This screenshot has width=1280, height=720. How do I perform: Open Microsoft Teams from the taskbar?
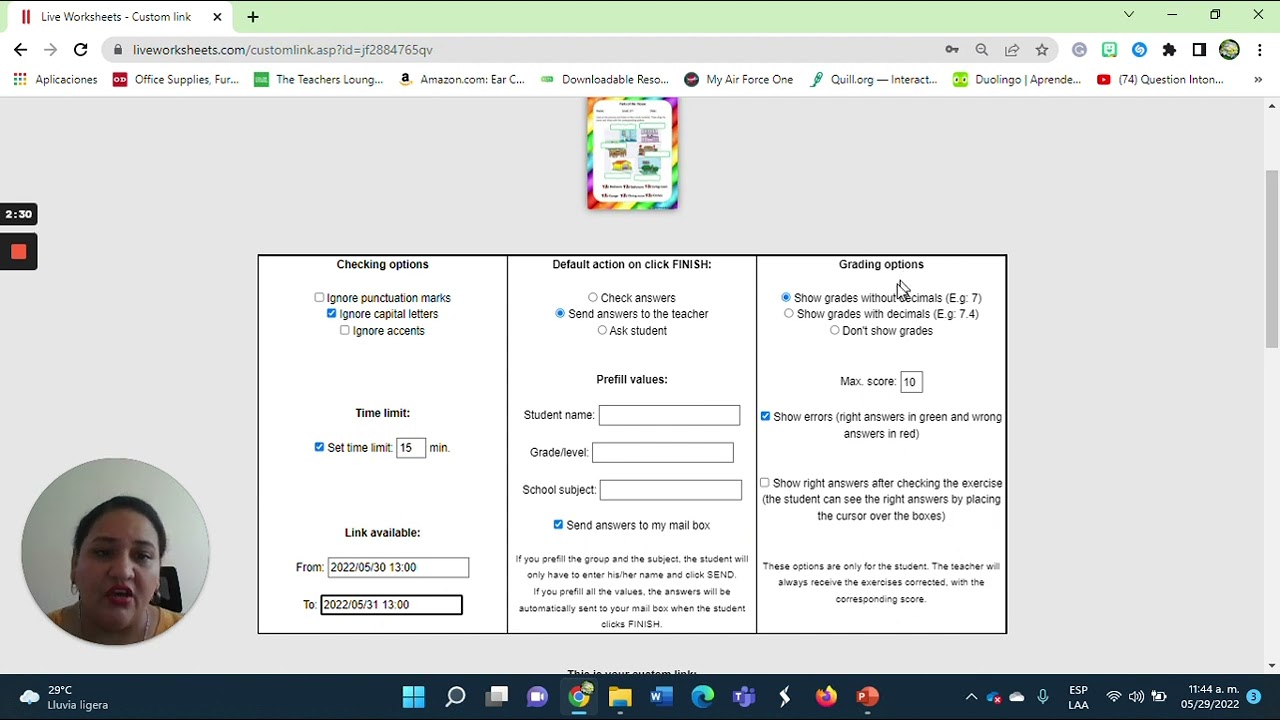pyautogui.click(x=744, y=697)
